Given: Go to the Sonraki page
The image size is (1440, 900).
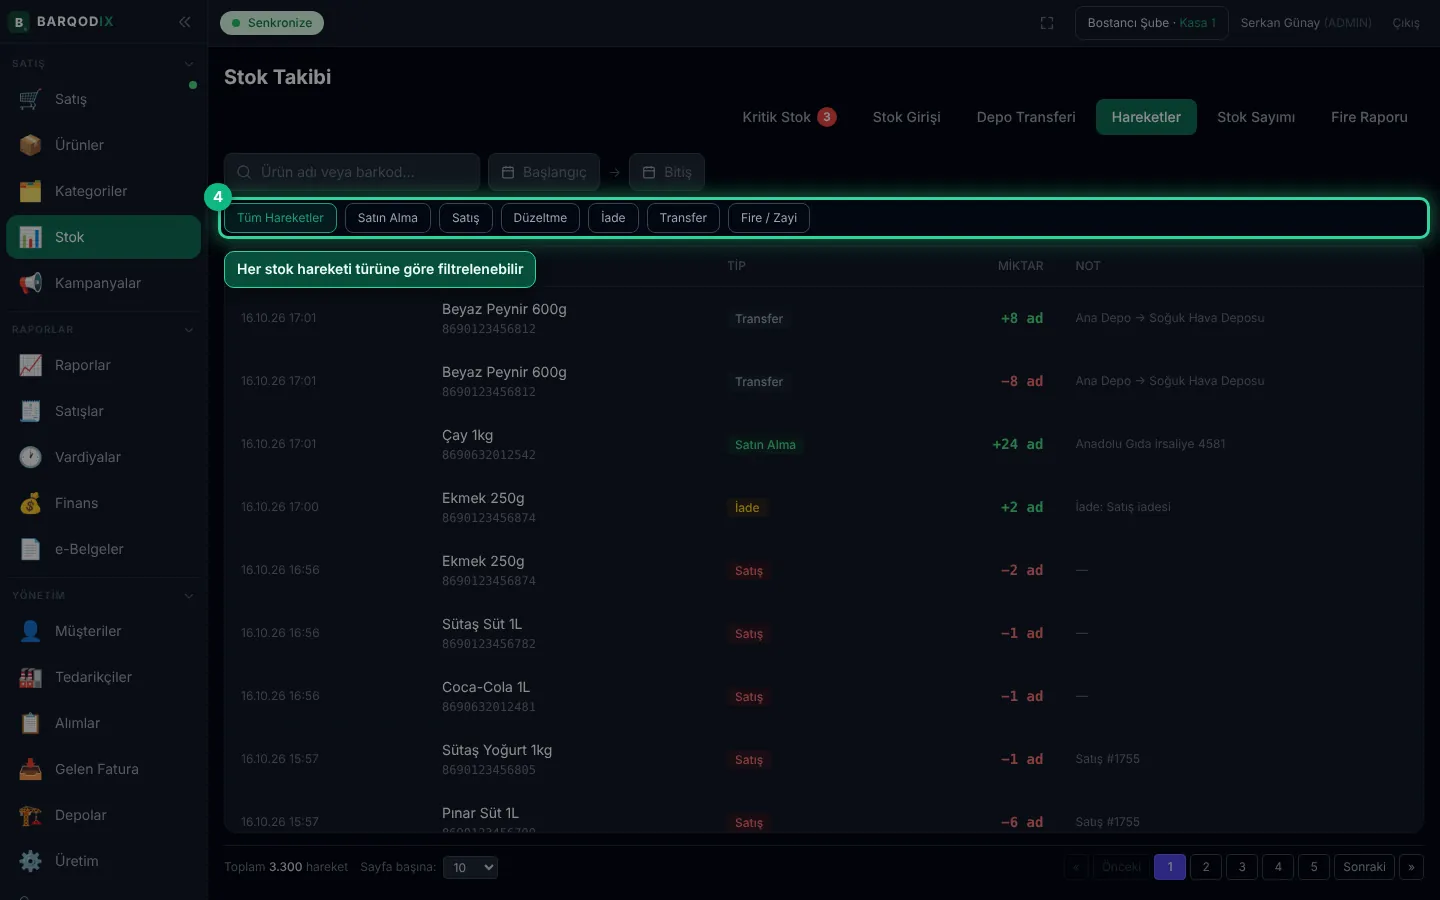Looking at the screenshot, I should (x=1364, y=867).
